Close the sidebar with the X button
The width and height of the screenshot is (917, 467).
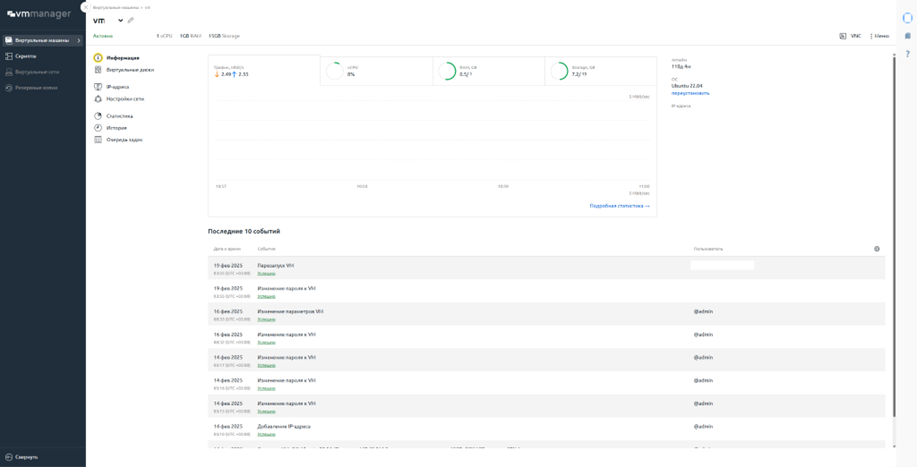(x=85, y=7)
